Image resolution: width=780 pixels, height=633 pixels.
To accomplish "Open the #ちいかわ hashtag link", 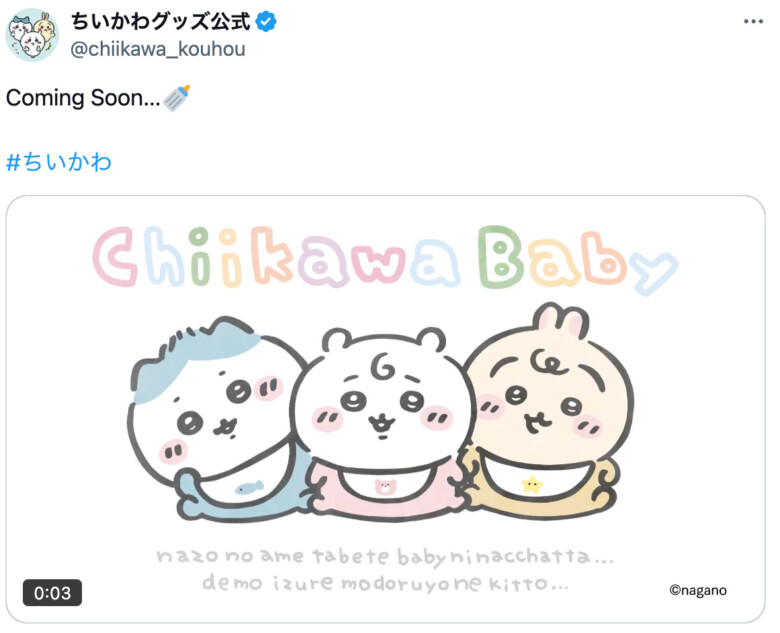I will (x=59, y=162).
